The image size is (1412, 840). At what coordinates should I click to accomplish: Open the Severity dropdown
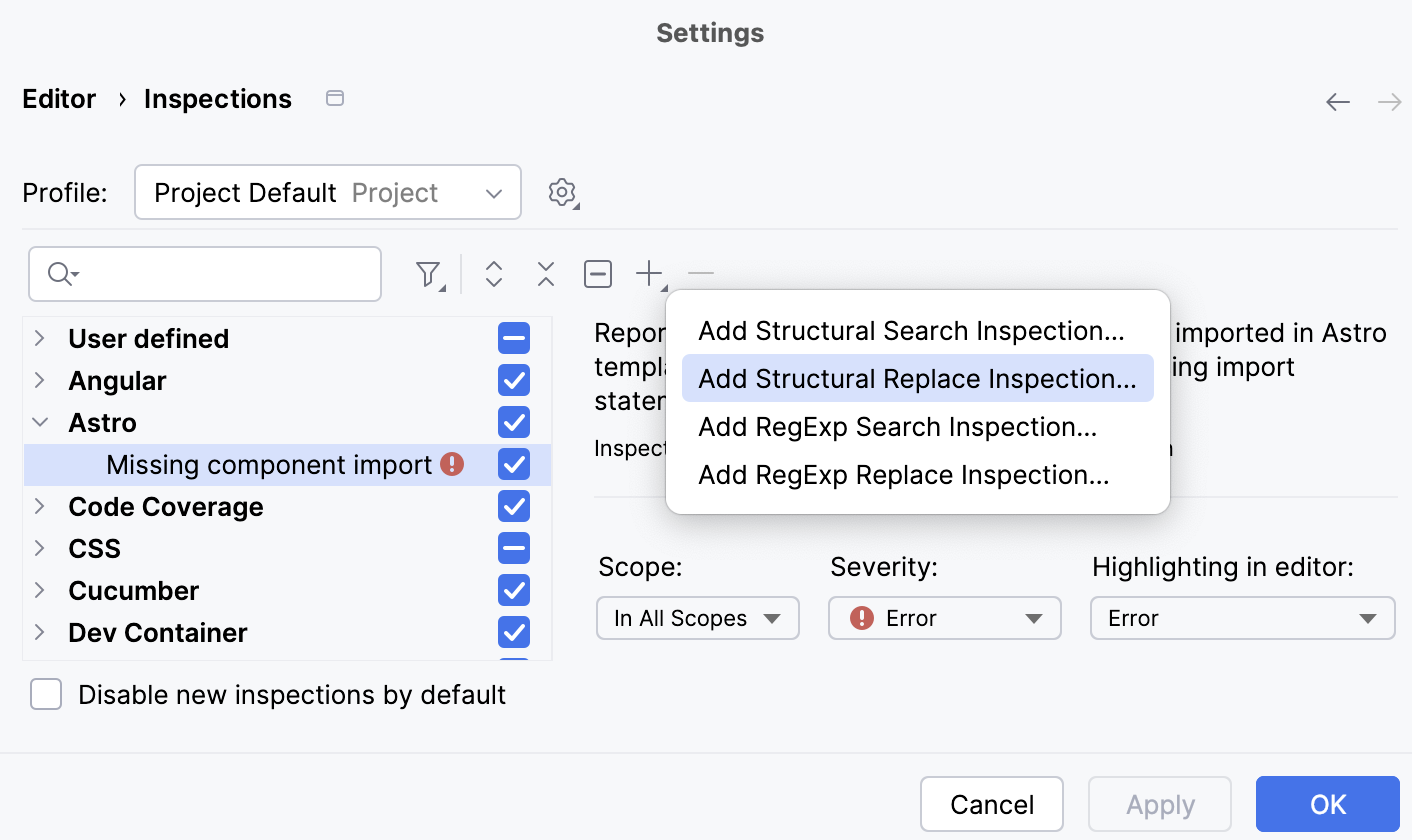click(x=944, y=618)
